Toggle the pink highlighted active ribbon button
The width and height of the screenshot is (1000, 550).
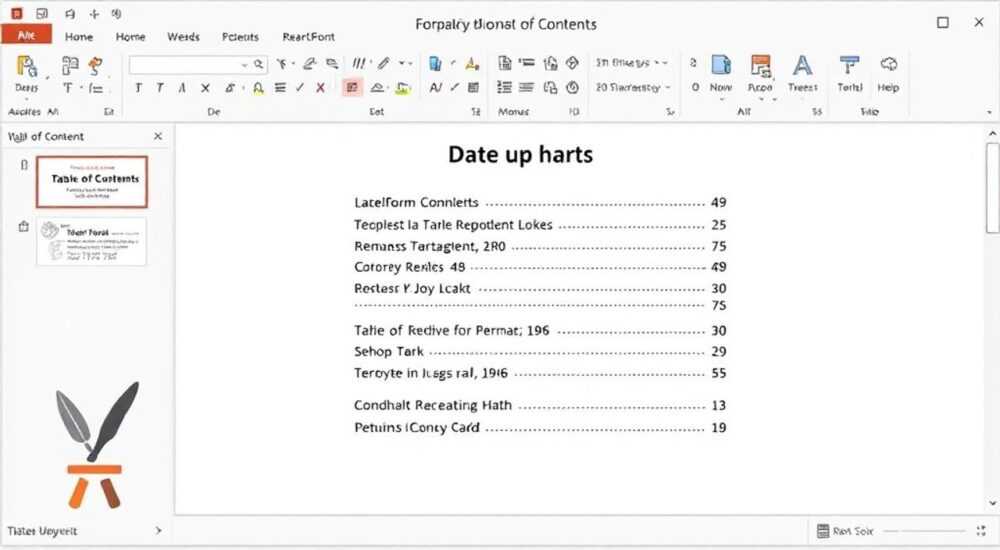353,87
